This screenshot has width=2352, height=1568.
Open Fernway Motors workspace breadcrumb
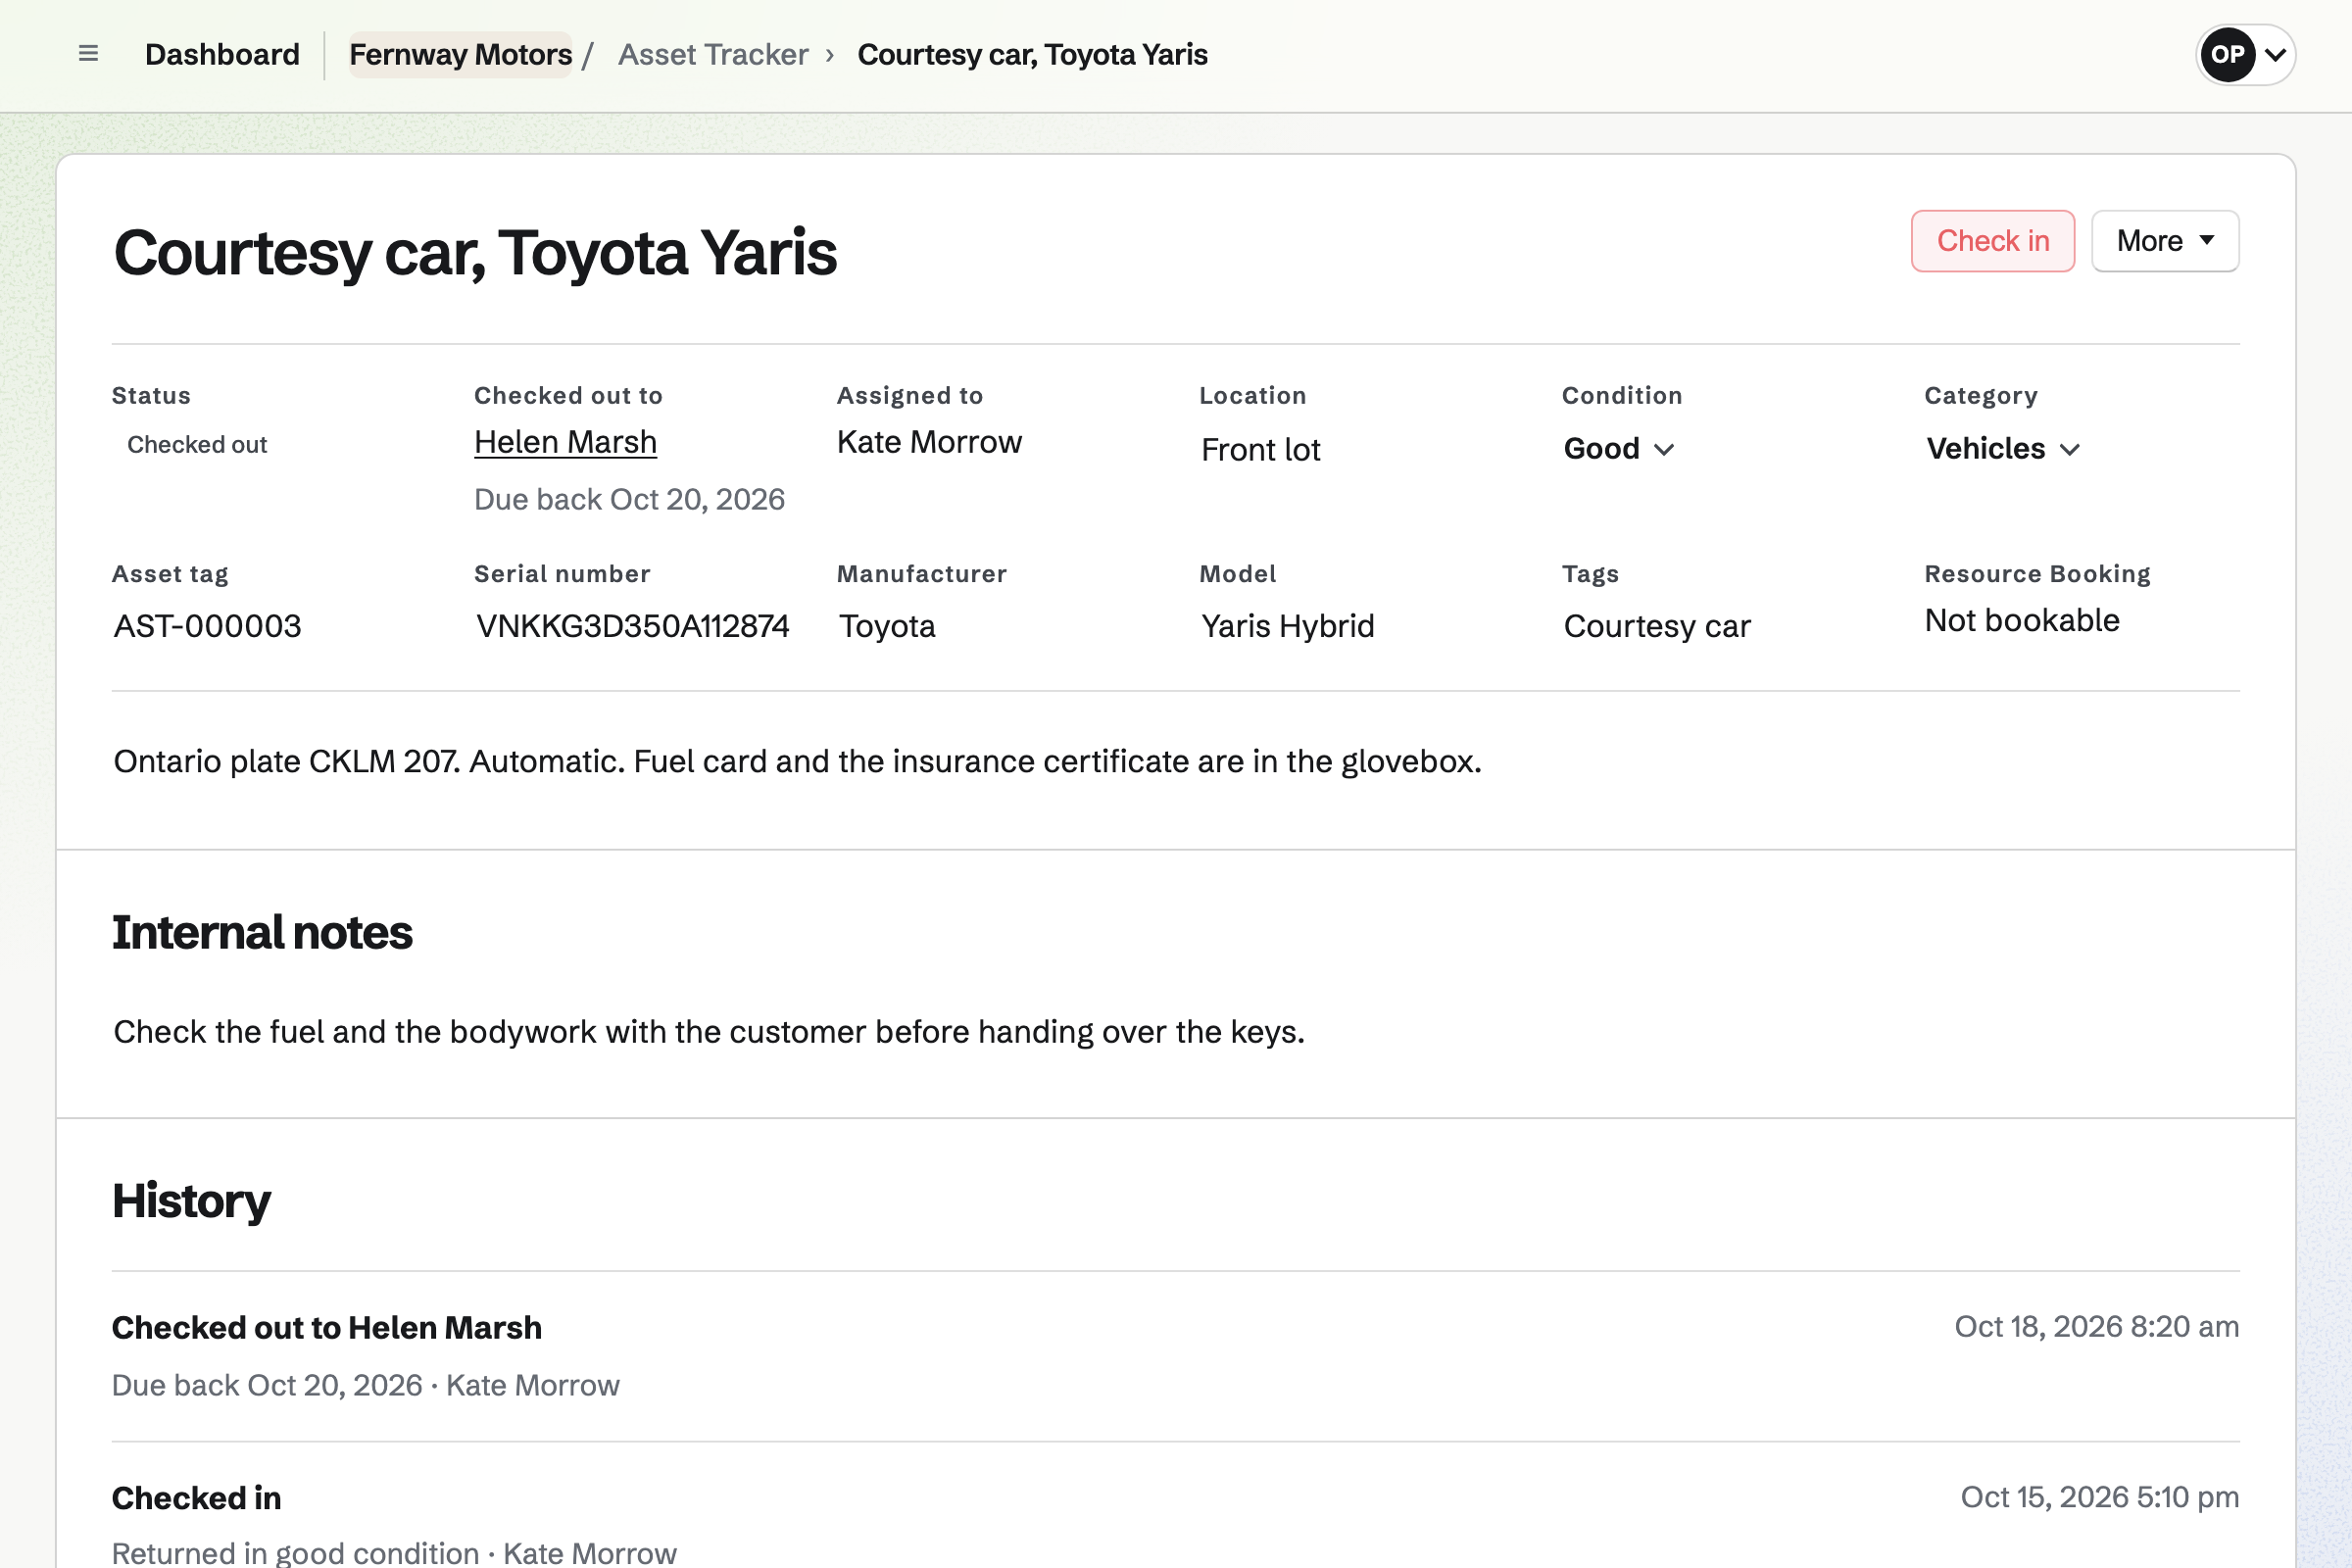pyautogui.click(x=460, y=54)
